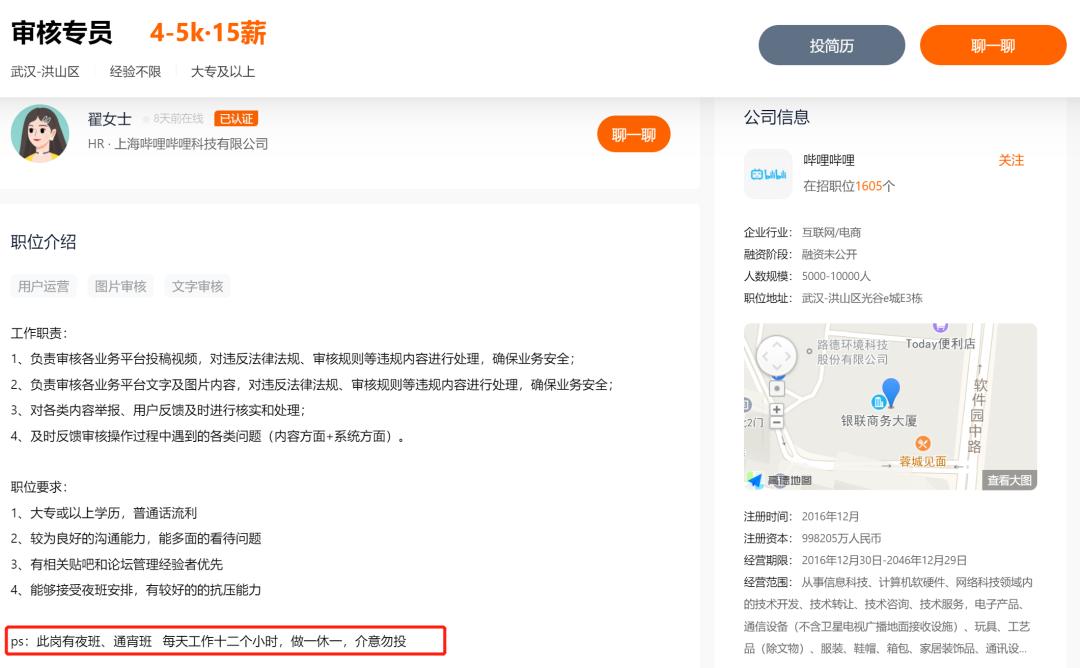Click the 融资未公开 financing stage value

(829, 254)
